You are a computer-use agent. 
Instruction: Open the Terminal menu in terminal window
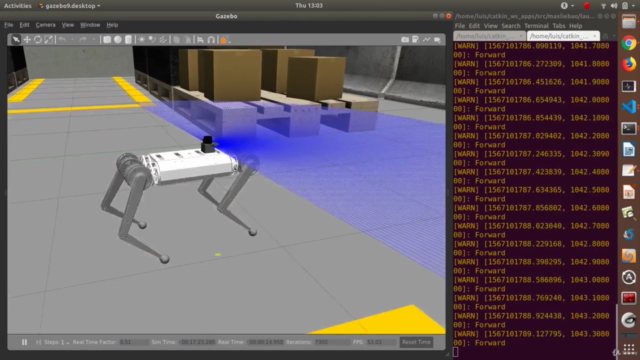(x=536, y=26)
